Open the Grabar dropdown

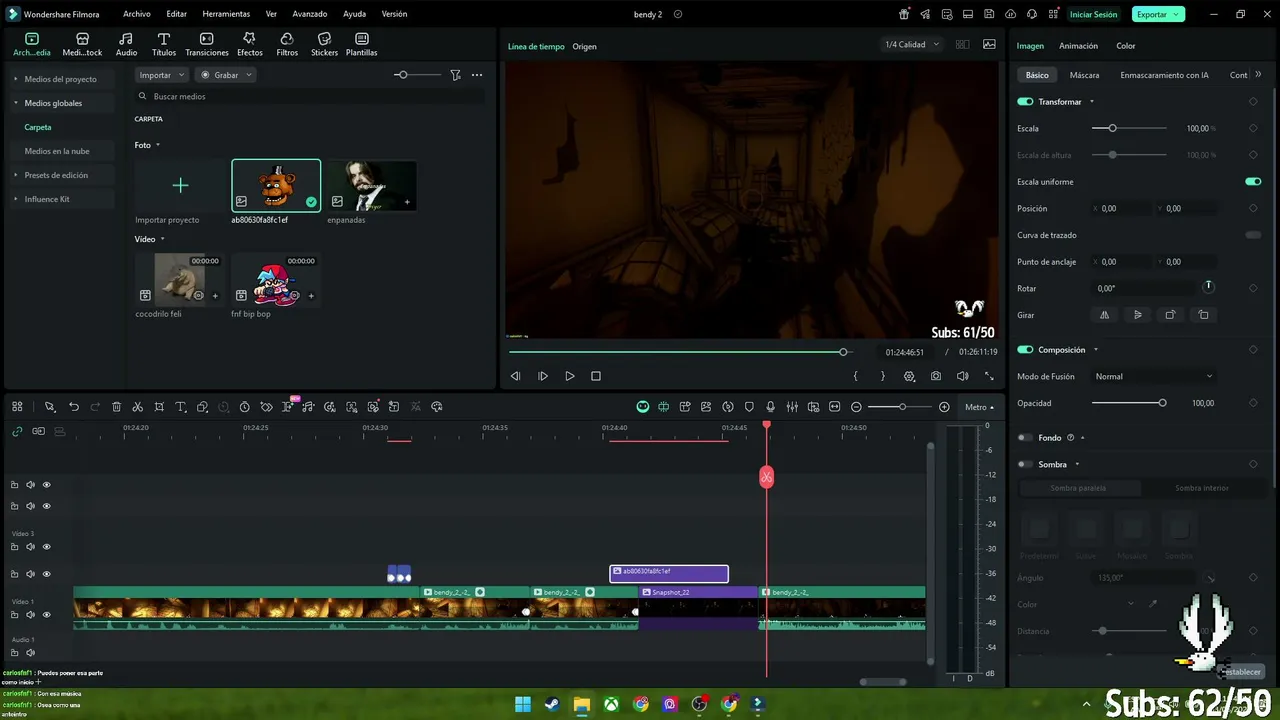tap(225, 75)
